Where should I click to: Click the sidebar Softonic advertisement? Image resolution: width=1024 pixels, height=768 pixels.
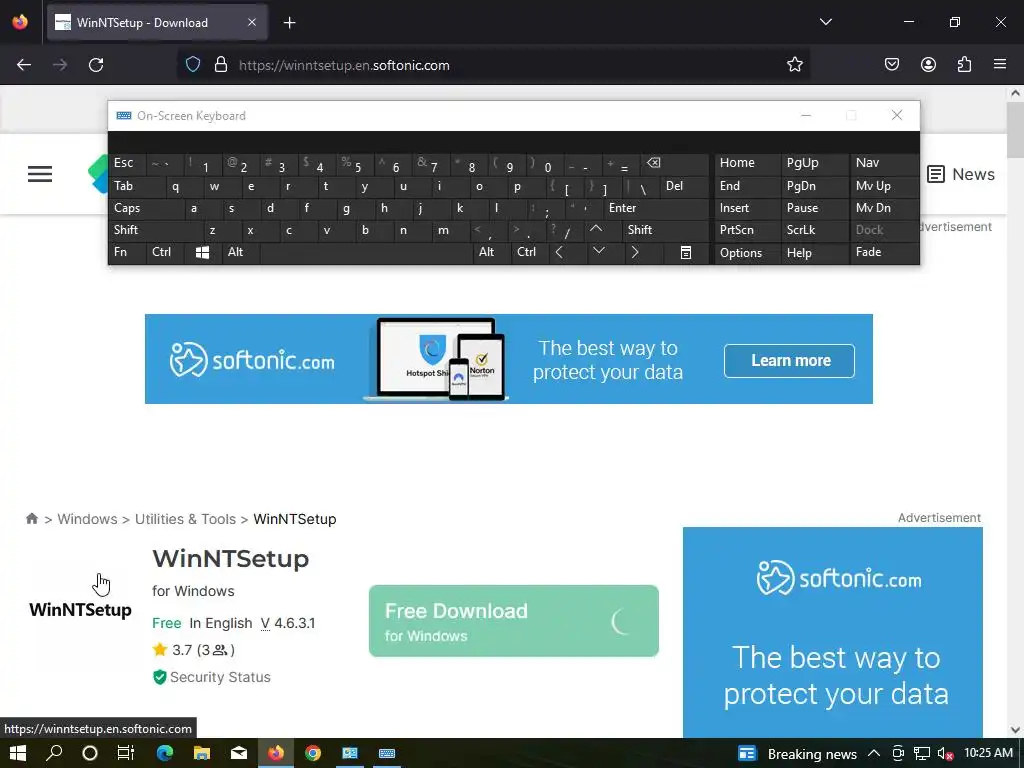point(833,632)
